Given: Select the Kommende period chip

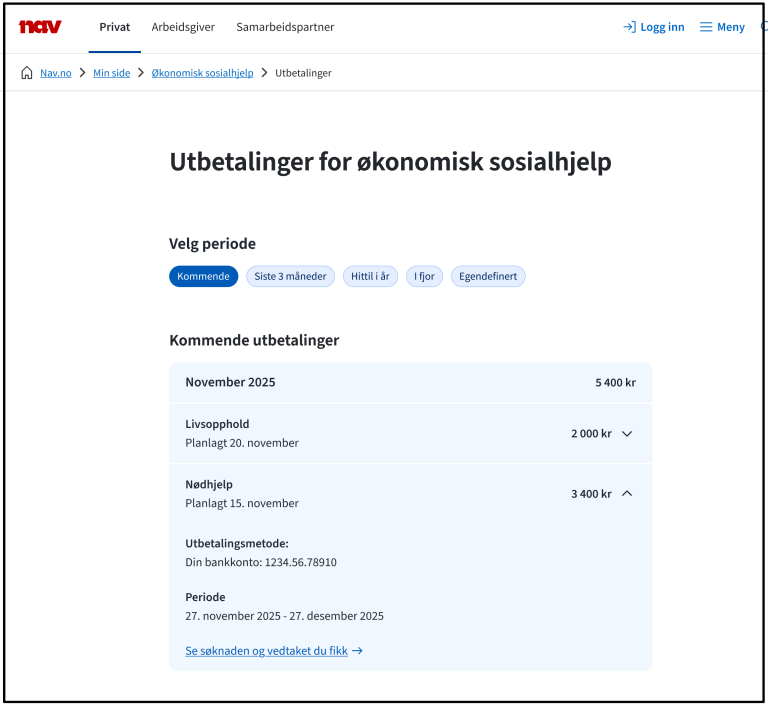Looking at the screenshot, I should coord(203,277).
